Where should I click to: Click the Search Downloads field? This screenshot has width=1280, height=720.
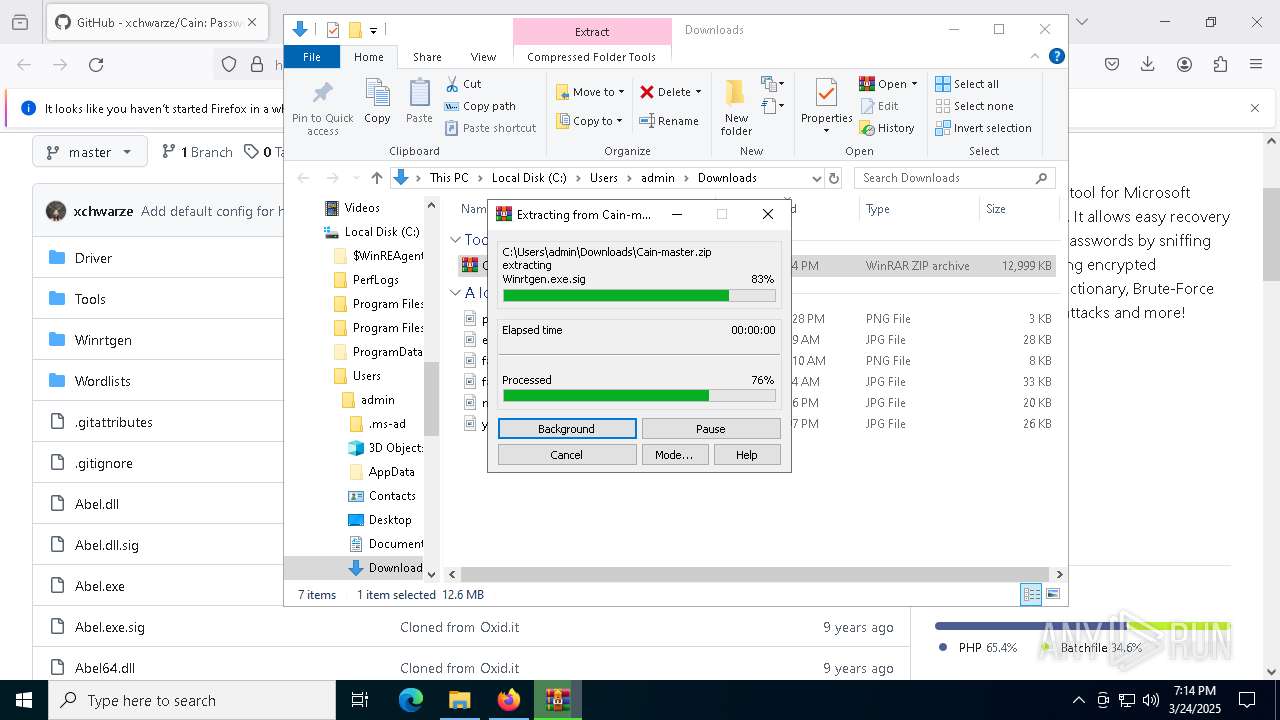pos(954,178)
